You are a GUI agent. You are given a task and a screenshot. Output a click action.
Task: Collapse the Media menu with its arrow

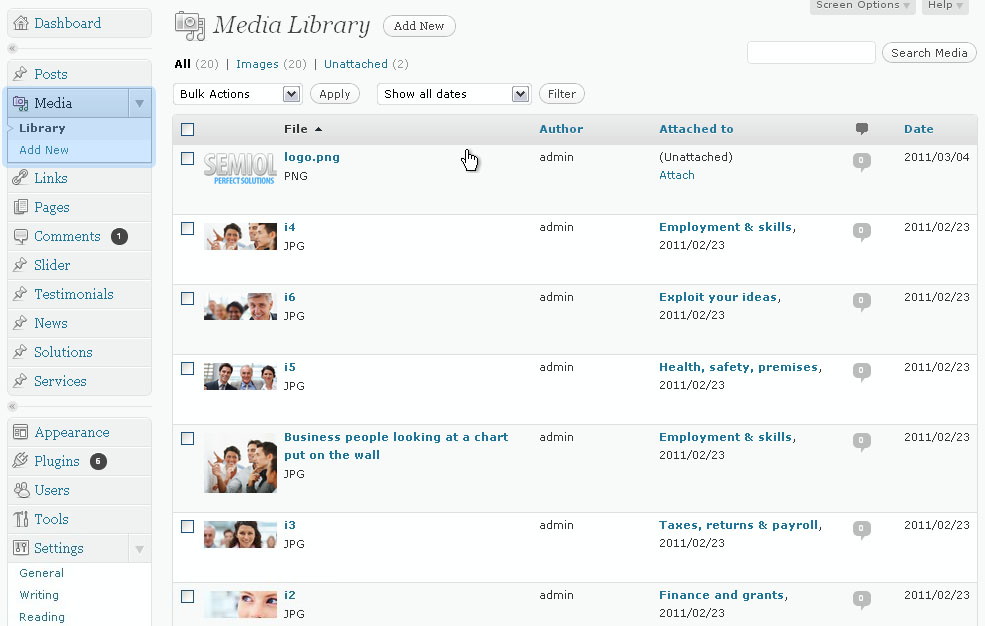140,103
